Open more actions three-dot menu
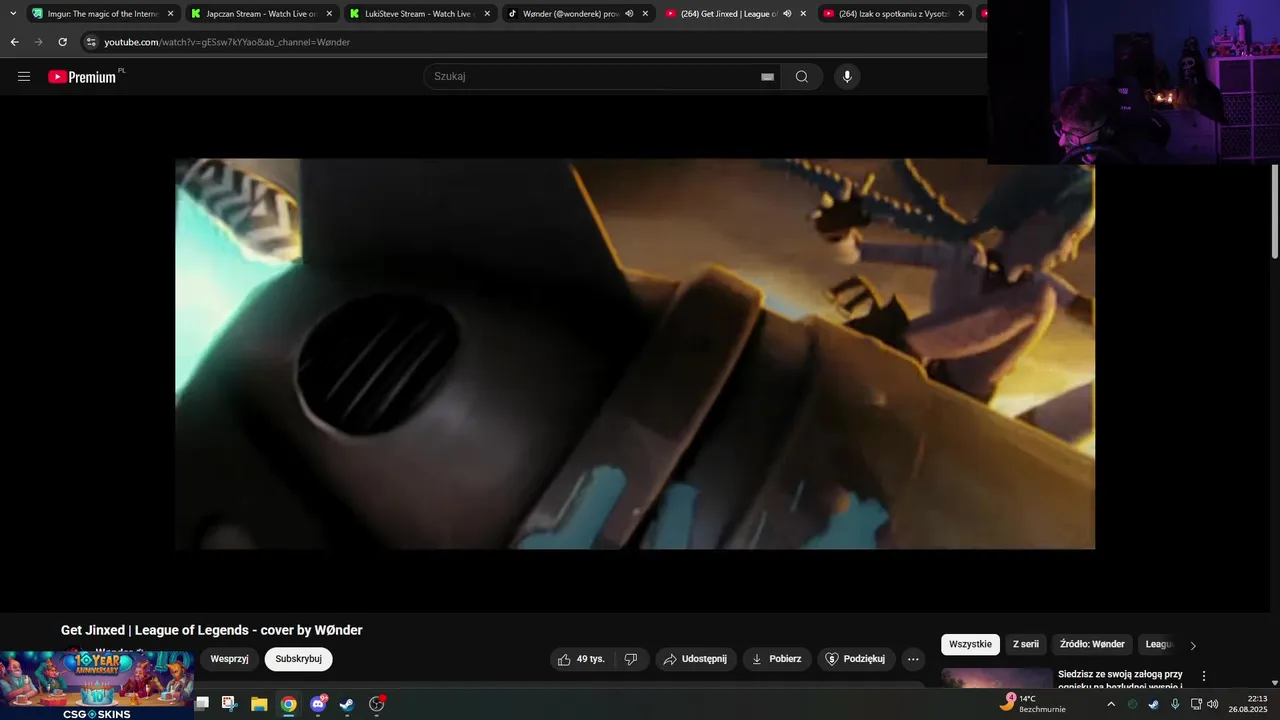The image size is (1280, 720). click(x=913, y=659)
